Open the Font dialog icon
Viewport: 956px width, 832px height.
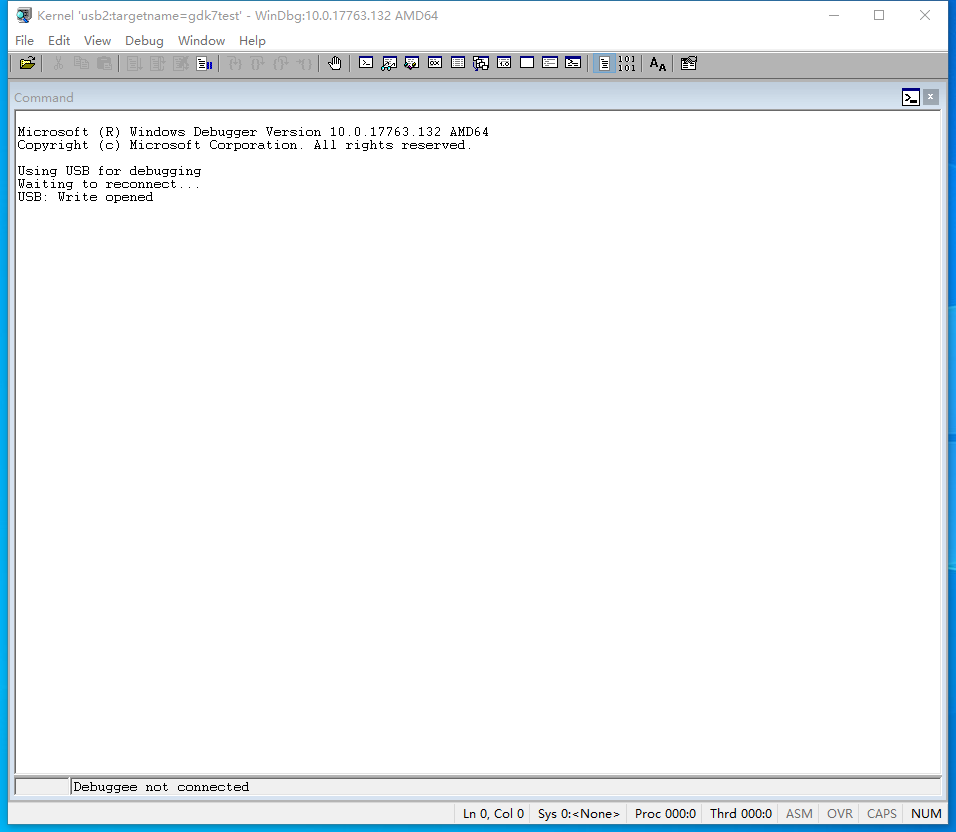pyautogui.click(x=657, y=63)
